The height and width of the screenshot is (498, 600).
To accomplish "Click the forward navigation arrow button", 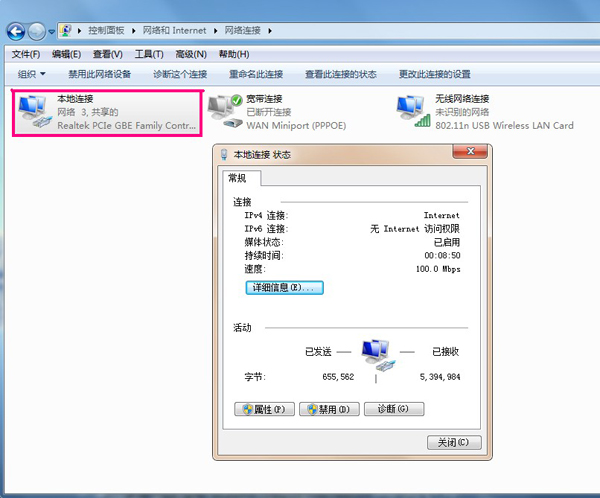I will click(x=38, y=31).
